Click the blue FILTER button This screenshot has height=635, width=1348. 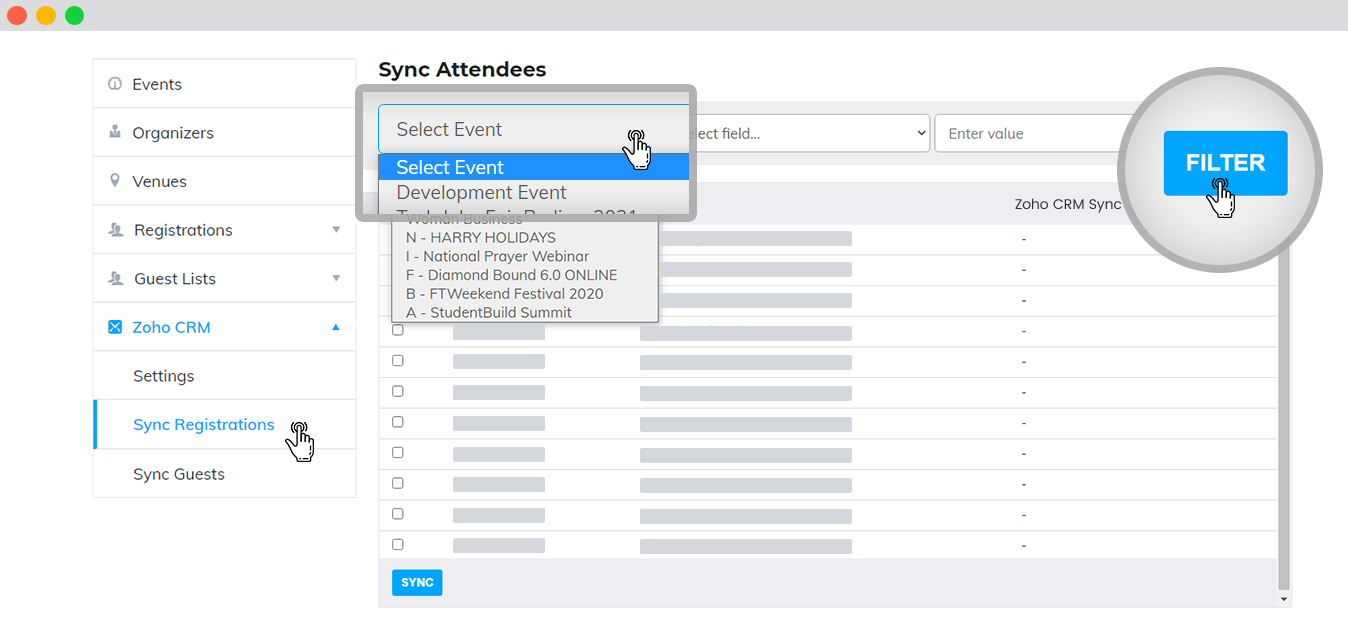(1225, 163)
